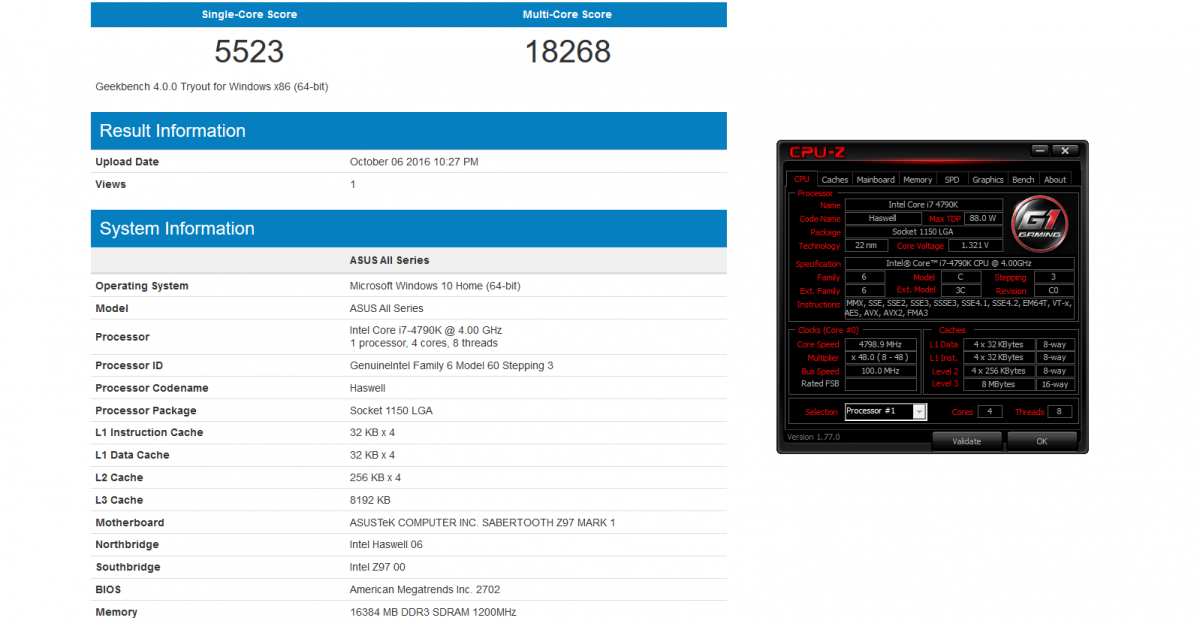Click the 16-way associativity value
Screen dimensions: 1200x627
pyautogui.click(x=1054, y=384)
